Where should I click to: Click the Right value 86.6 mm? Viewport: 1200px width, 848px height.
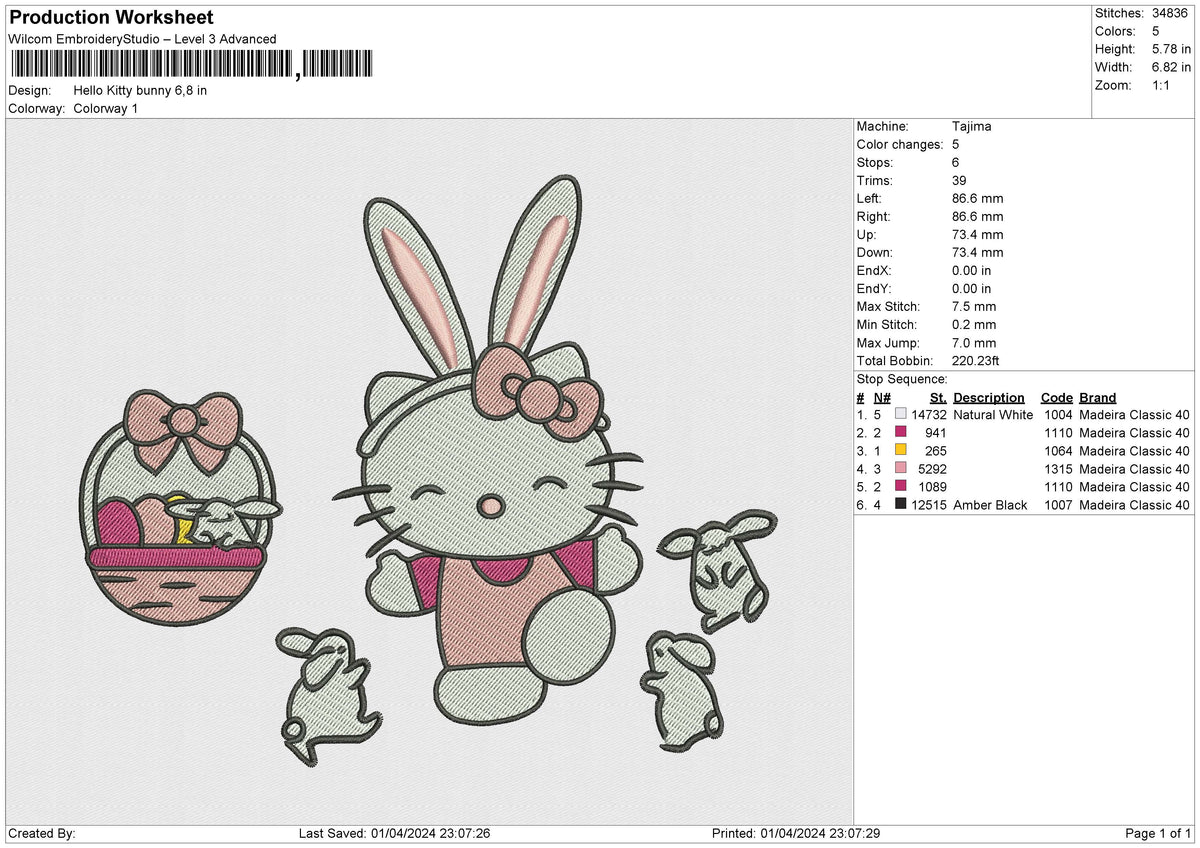tap(978, 216)
